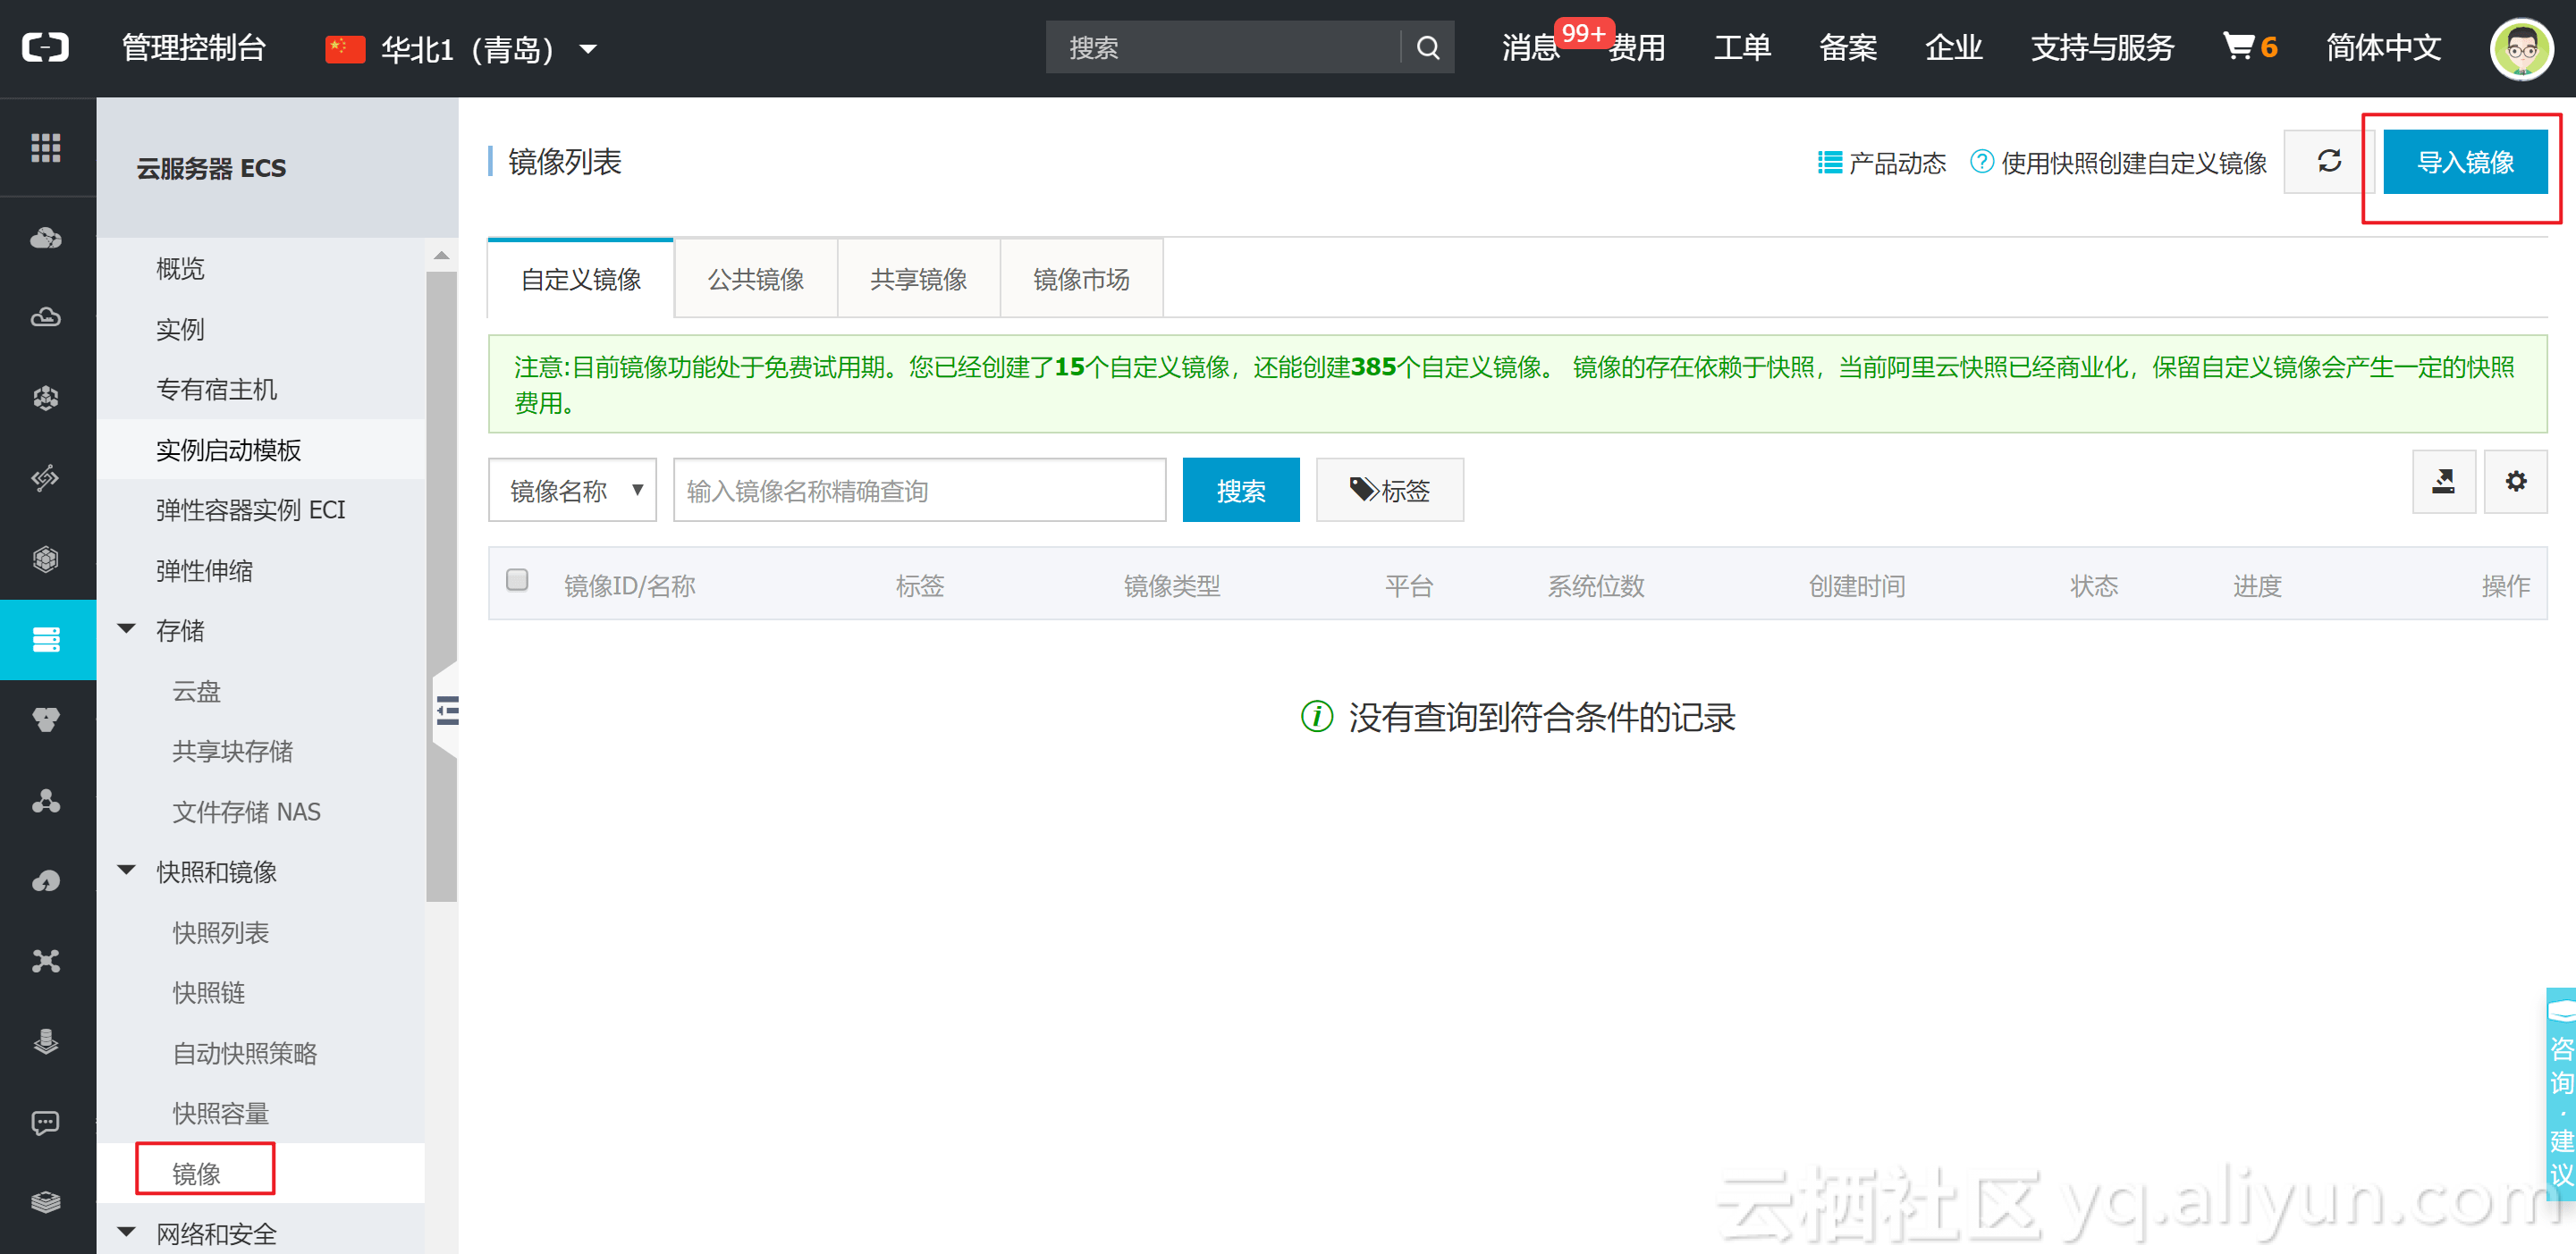
Task: Open the settings gear icon
Action: click(x=2515, y=482)
